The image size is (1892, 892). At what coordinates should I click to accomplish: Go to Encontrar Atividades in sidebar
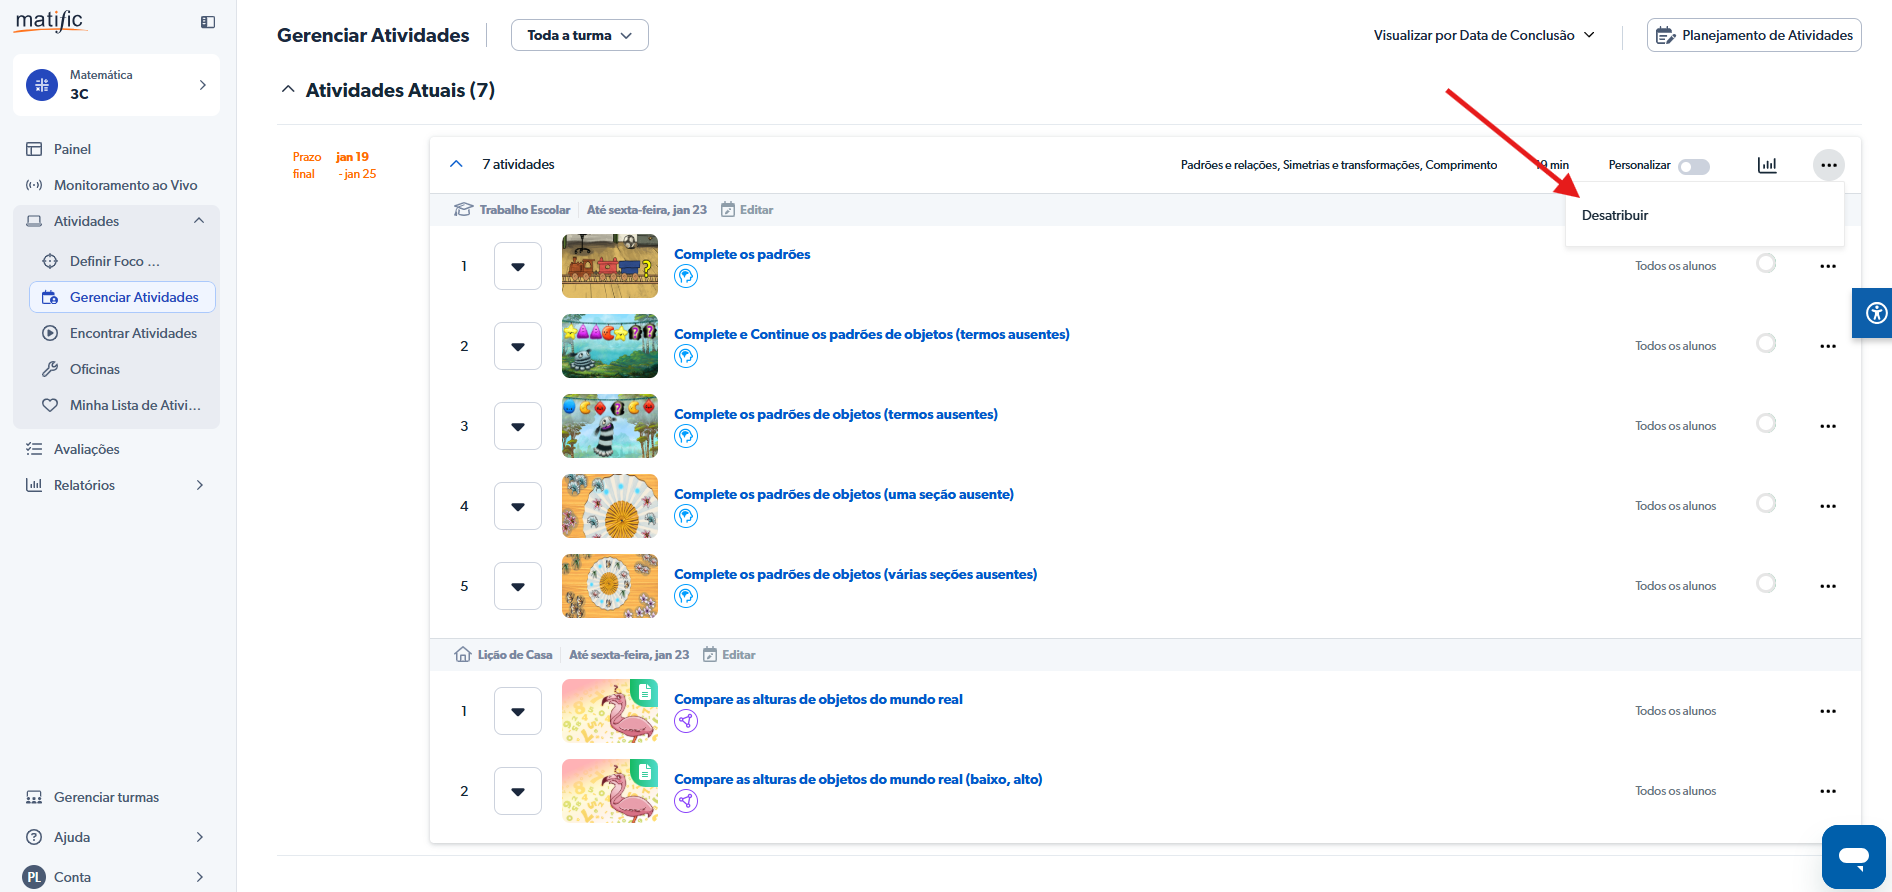point(133,333)
